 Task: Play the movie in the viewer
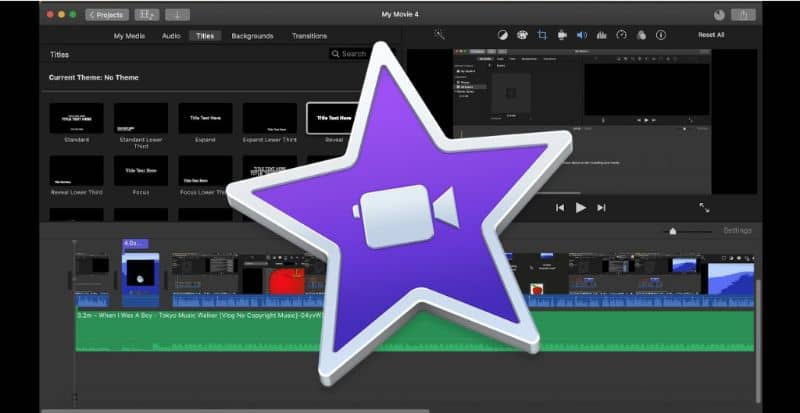coord(581,208)
